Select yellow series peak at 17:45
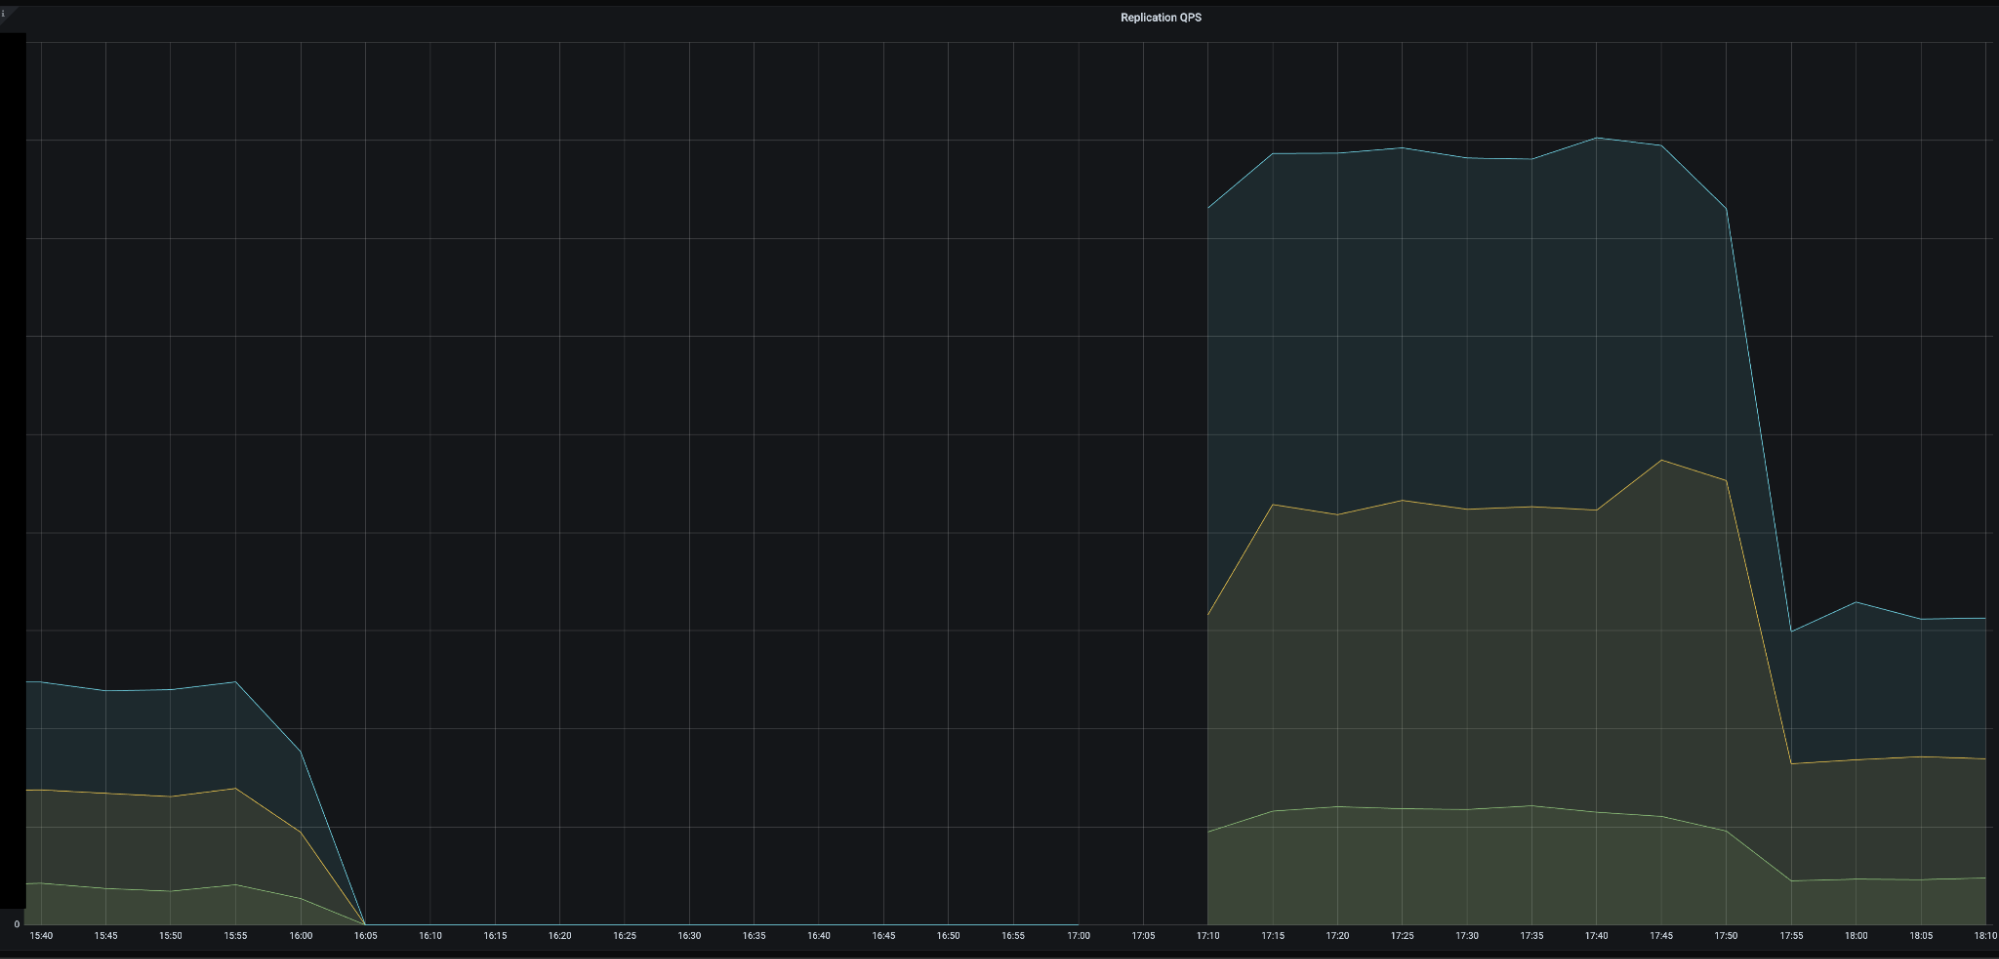This screenshot has height=959, width=1999. (x=1661, y=460)
